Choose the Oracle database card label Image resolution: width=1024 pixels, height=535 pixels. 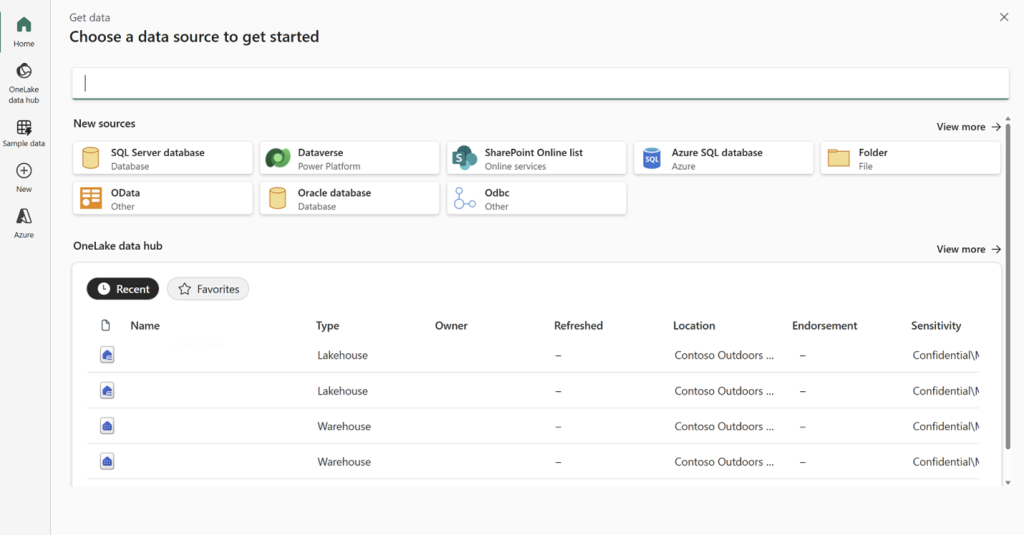334,193
